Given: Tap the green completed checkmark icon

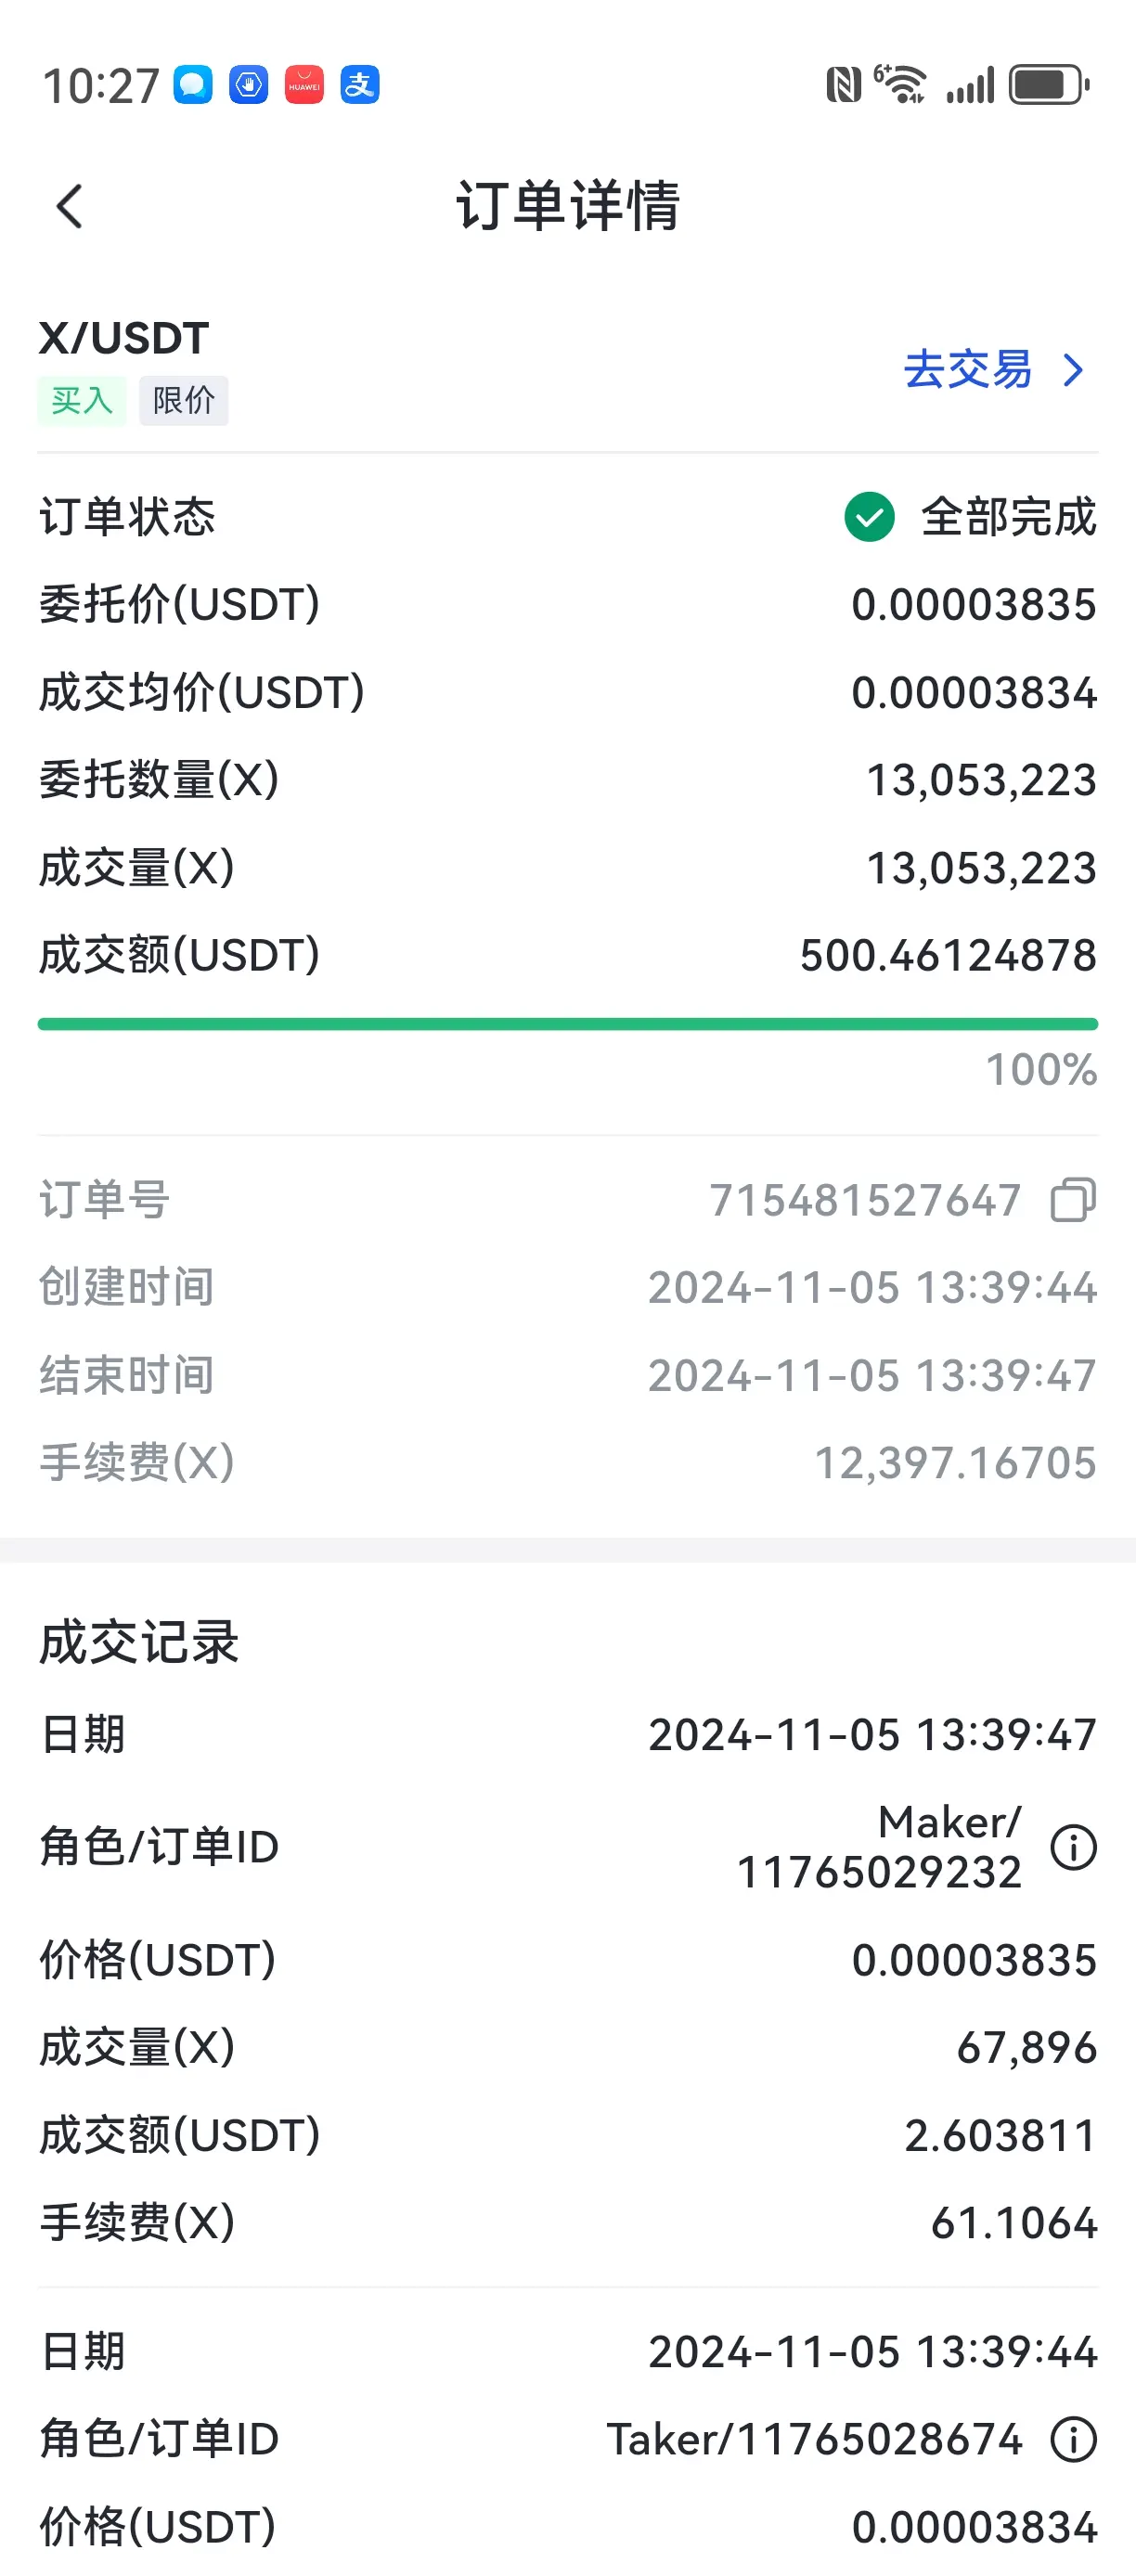Looking at the screenshot, I should [869, 517].
